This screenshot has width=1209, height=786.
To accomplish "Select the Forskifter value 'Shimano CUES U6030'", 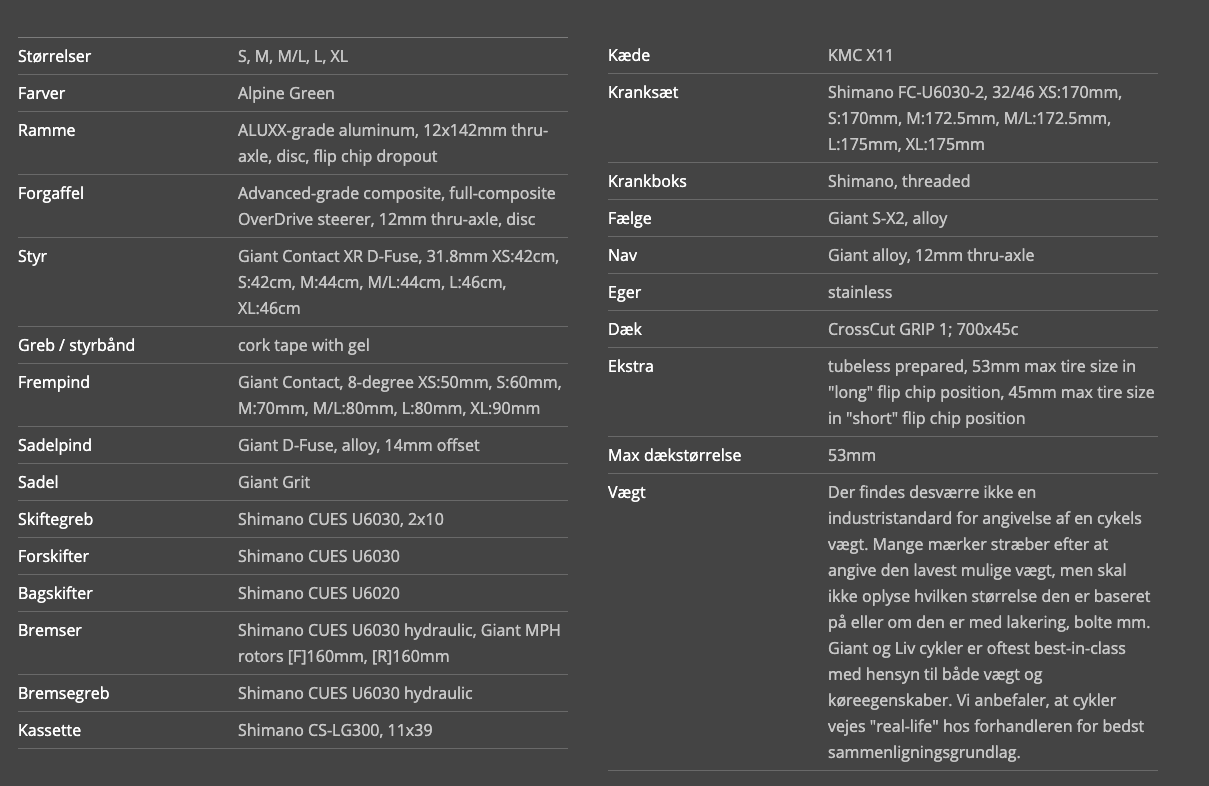I will click(319, 556).
